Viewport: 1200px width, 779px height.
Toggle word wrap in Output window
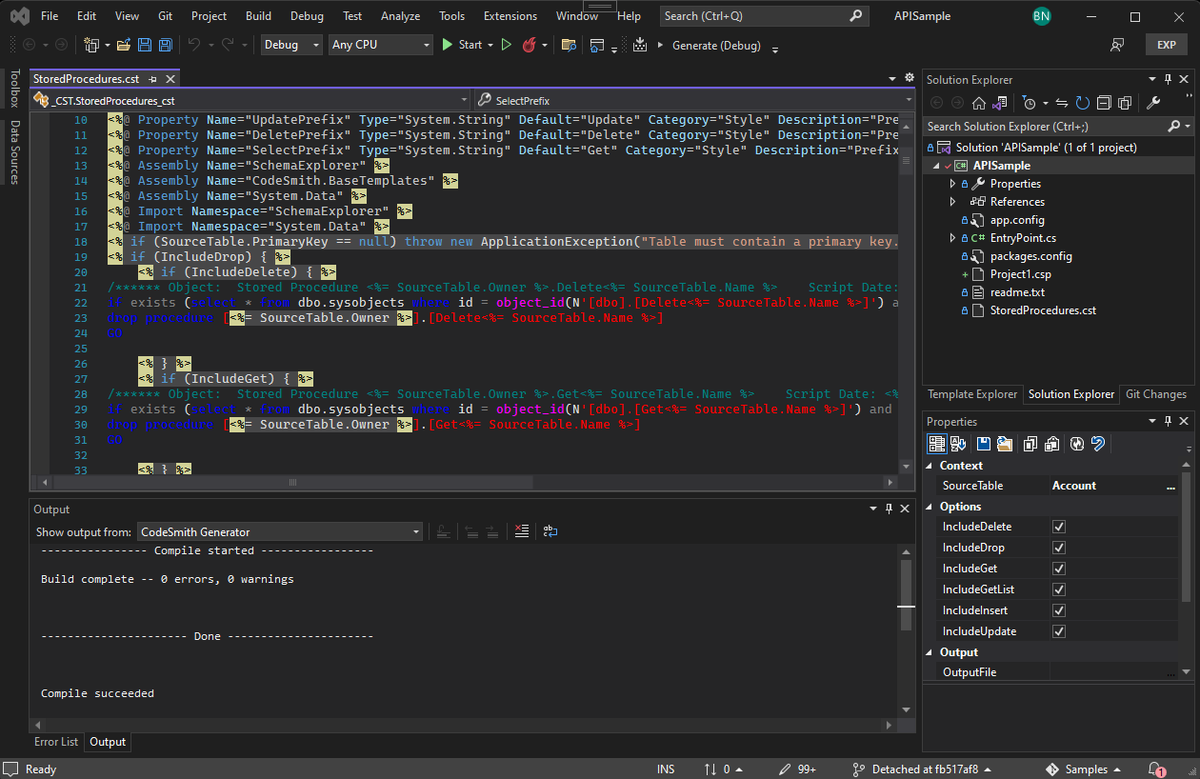pos(551,532)
